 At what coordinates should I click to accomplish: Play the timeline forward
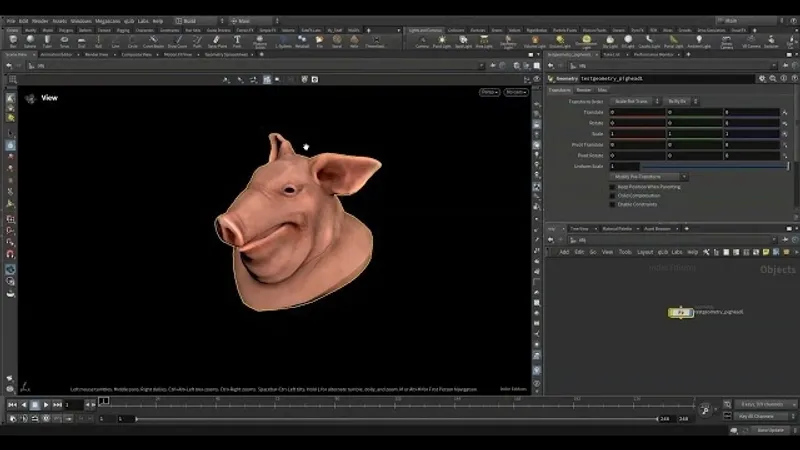(46, 405)
